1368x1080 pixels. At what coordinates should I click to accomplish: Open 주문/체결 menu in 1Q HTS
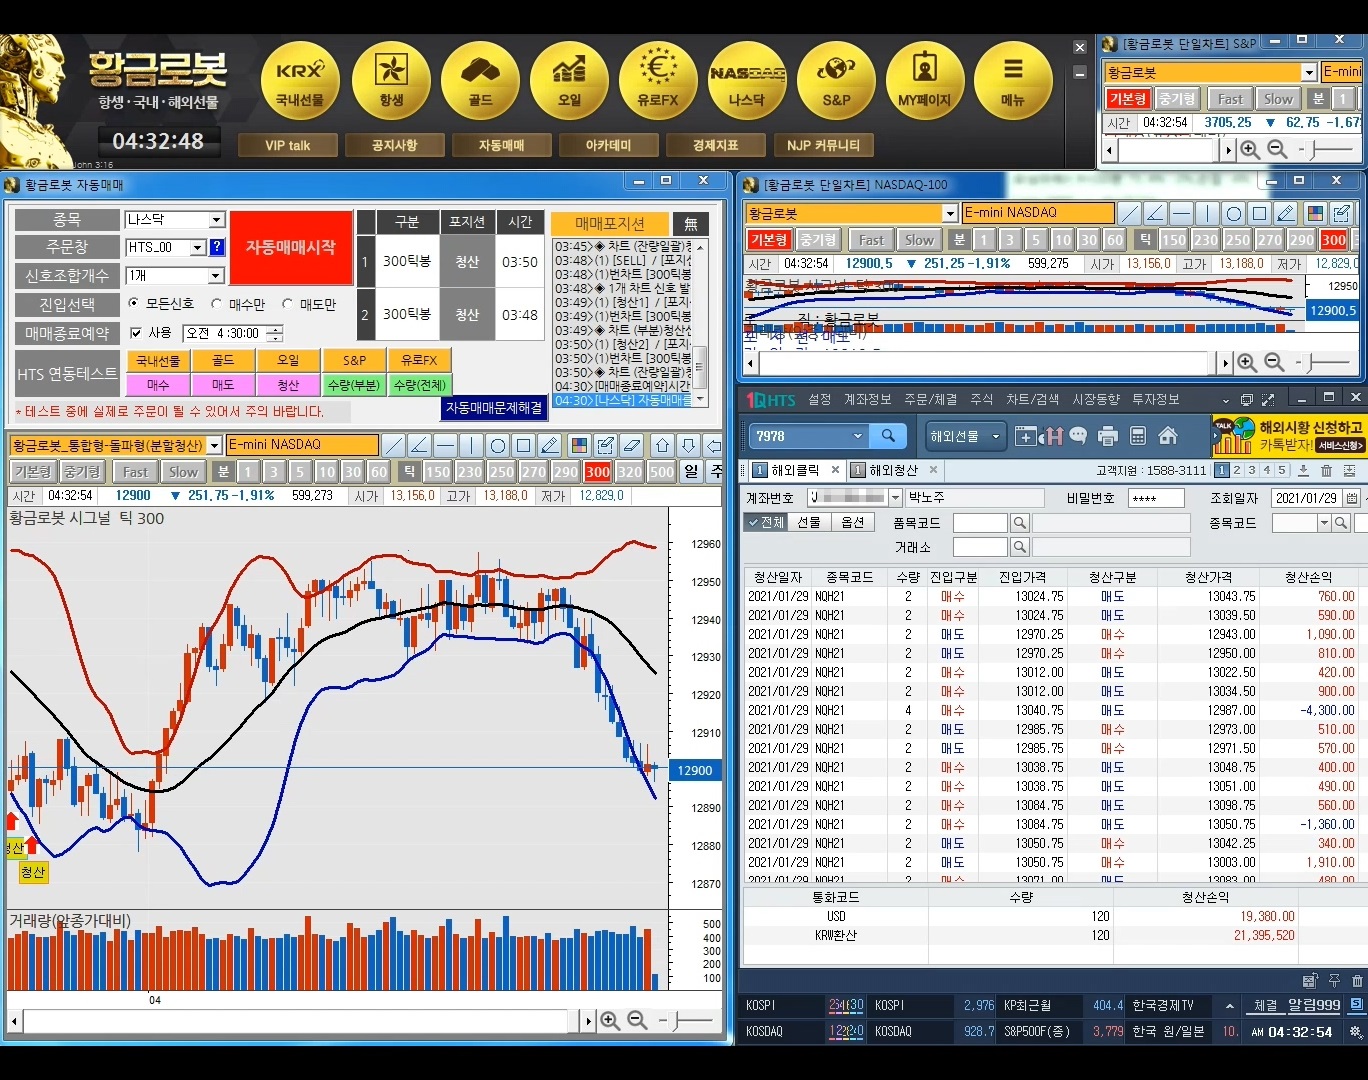(x=930, y=399)
